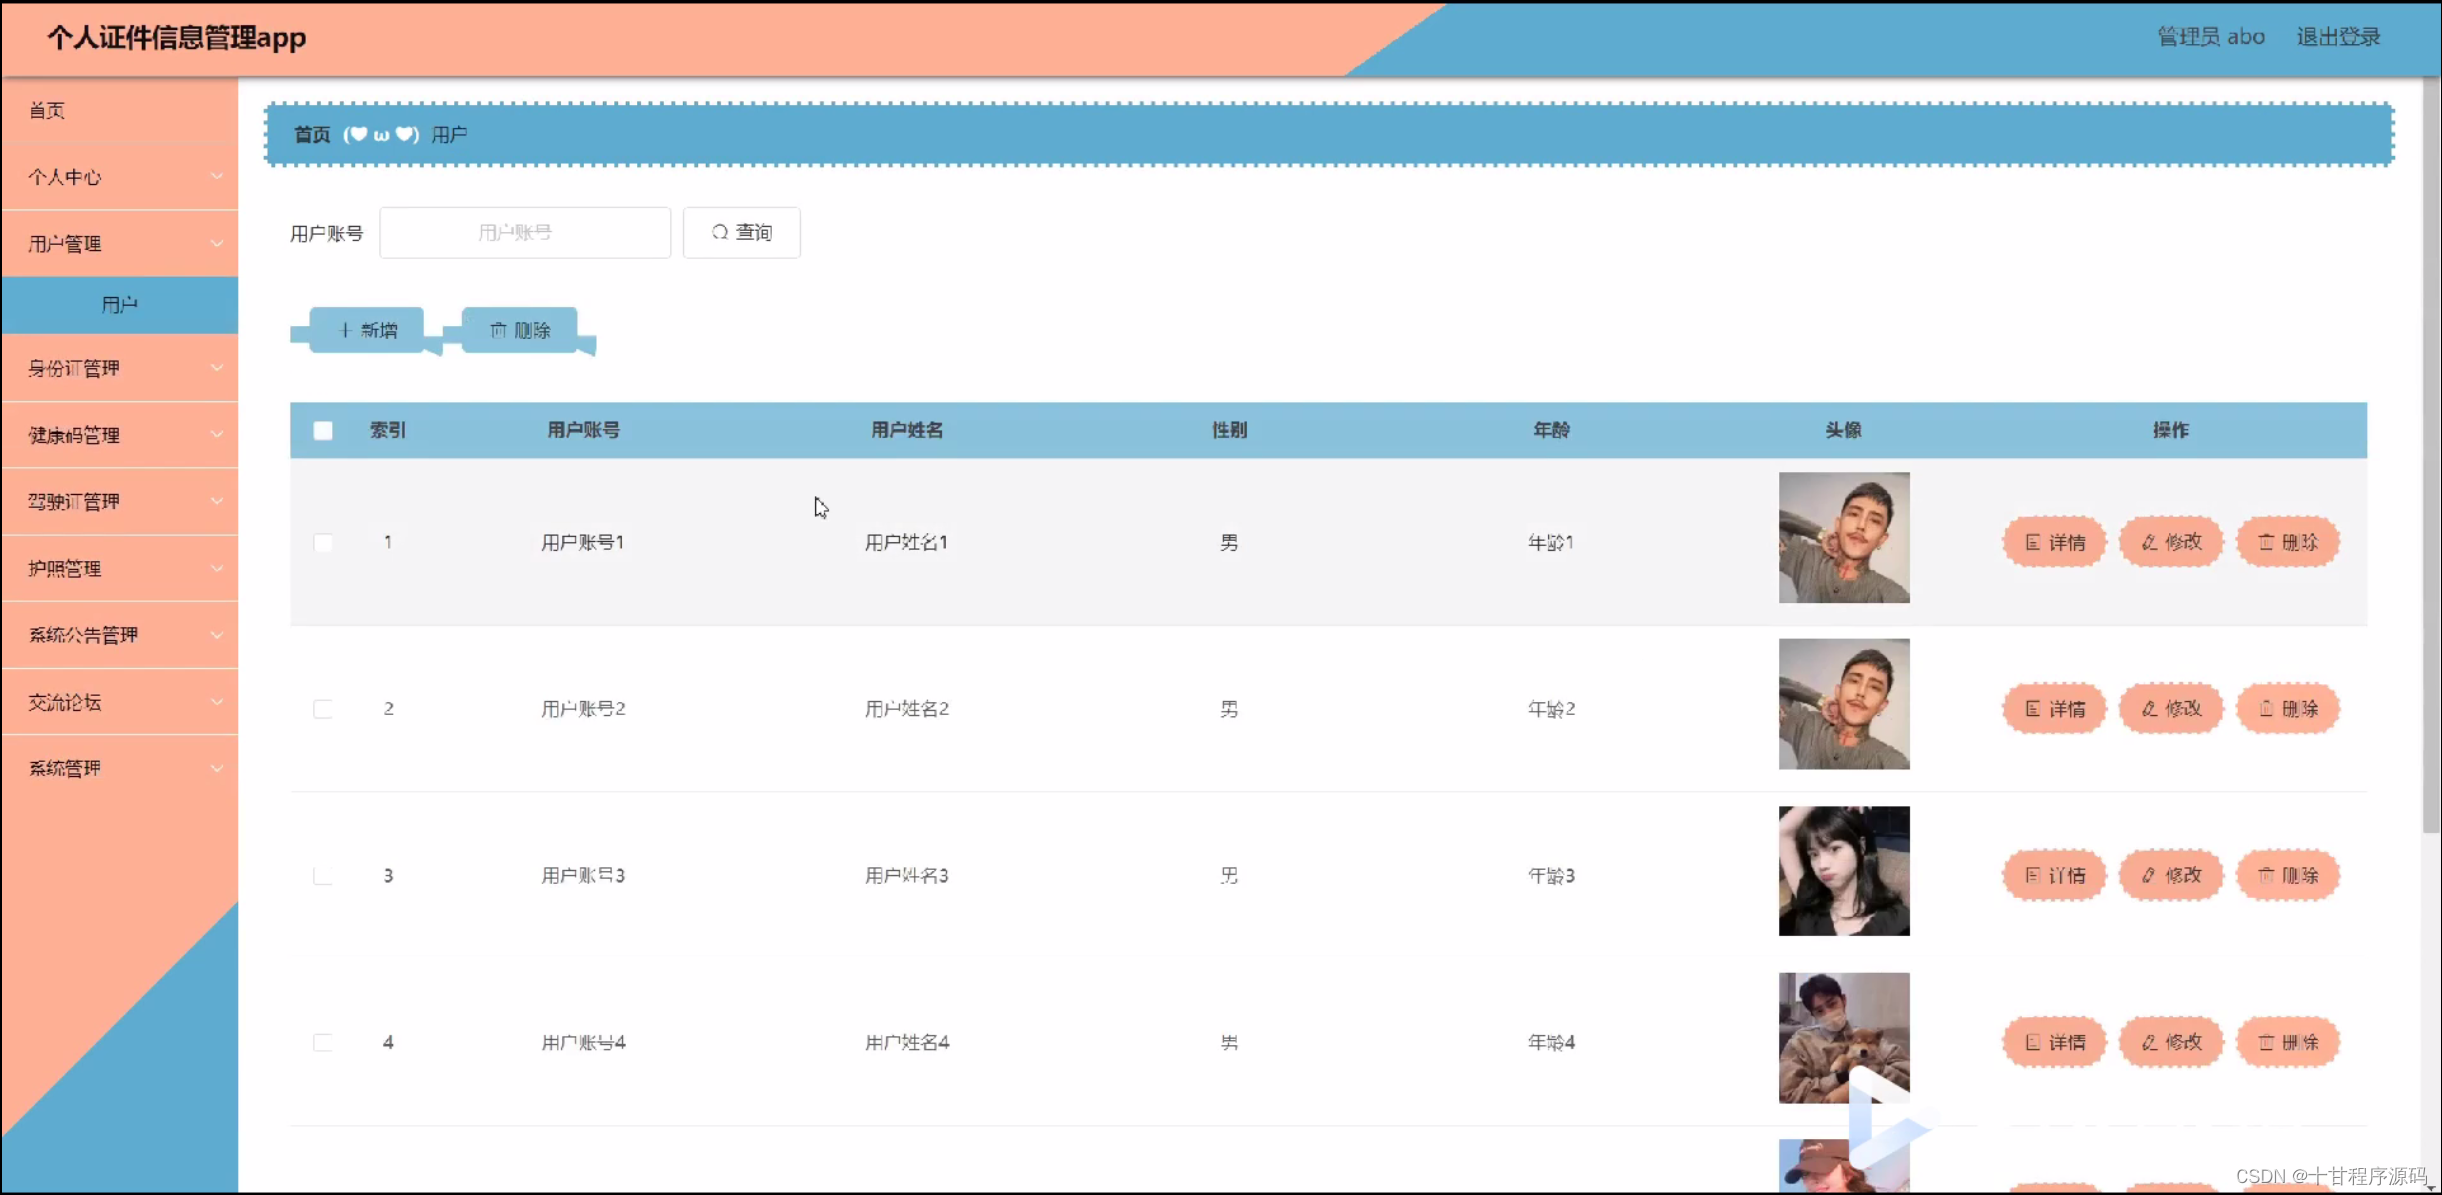Screen dimensions: 2442x1195
Task: Click the 详情 button in row 1
Action: tap(2054, 542)
